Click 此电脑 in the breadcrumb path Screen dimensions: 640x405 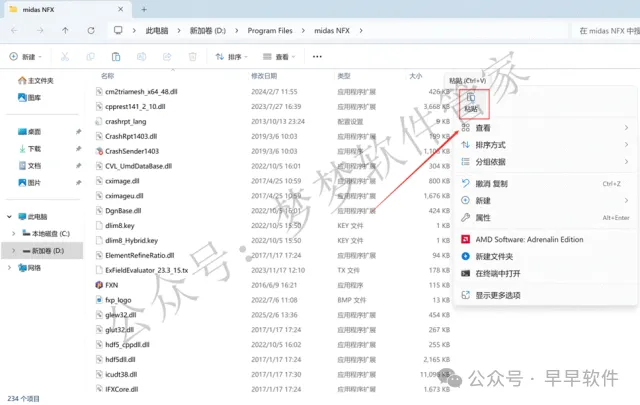coord(157,31)
